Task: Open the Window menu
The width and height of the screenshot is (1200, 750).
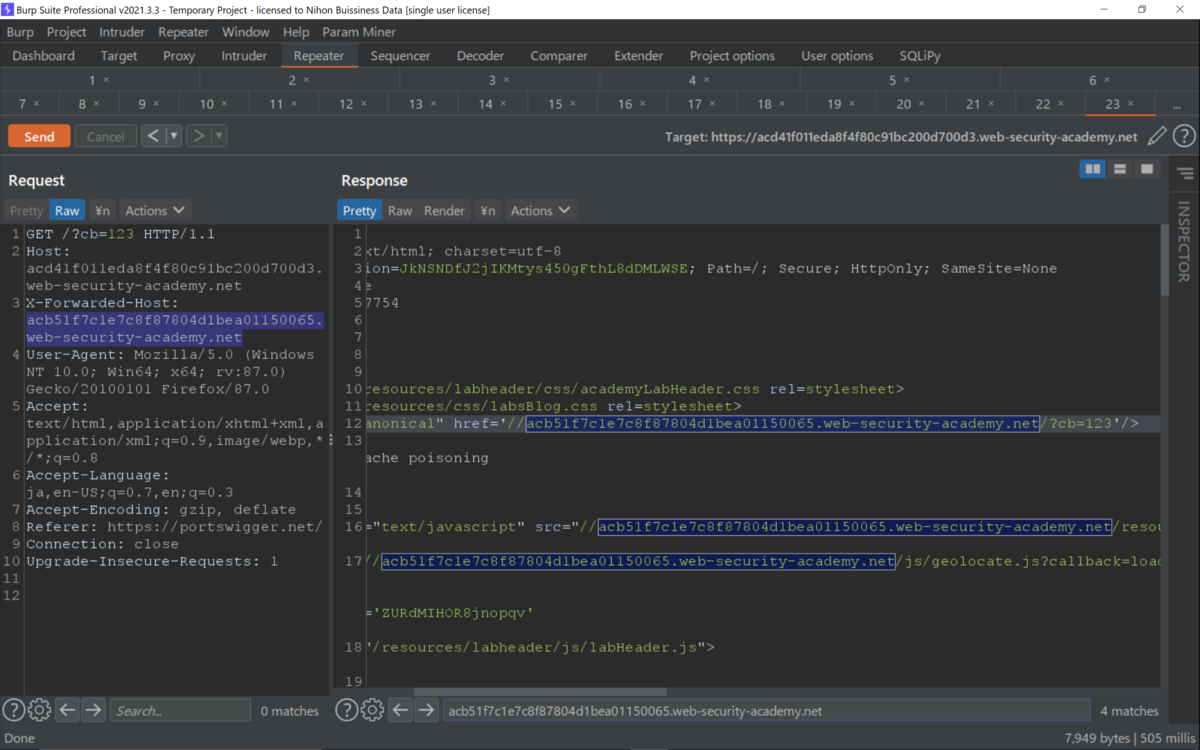Action: pos(245,32)
